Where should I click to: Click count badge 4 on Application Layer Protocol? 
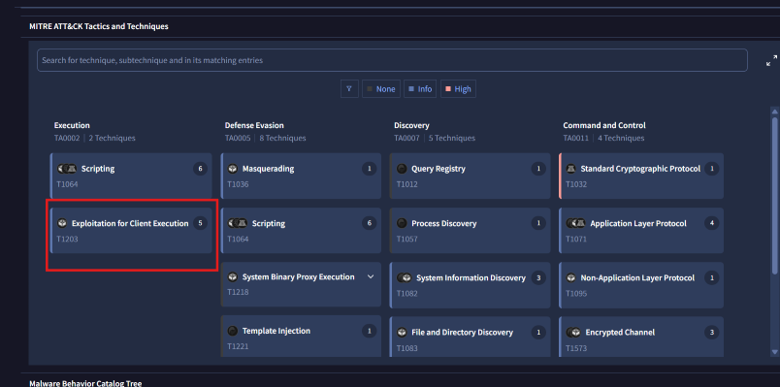click(712, 223)
